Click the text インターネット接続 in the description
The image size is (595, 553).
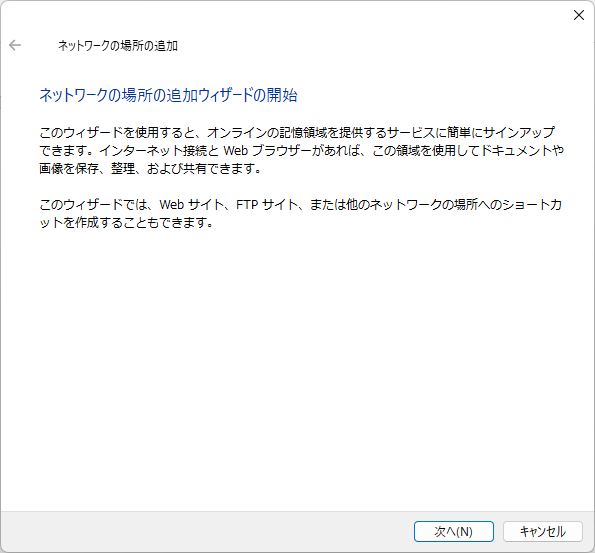tap(153, 151)
